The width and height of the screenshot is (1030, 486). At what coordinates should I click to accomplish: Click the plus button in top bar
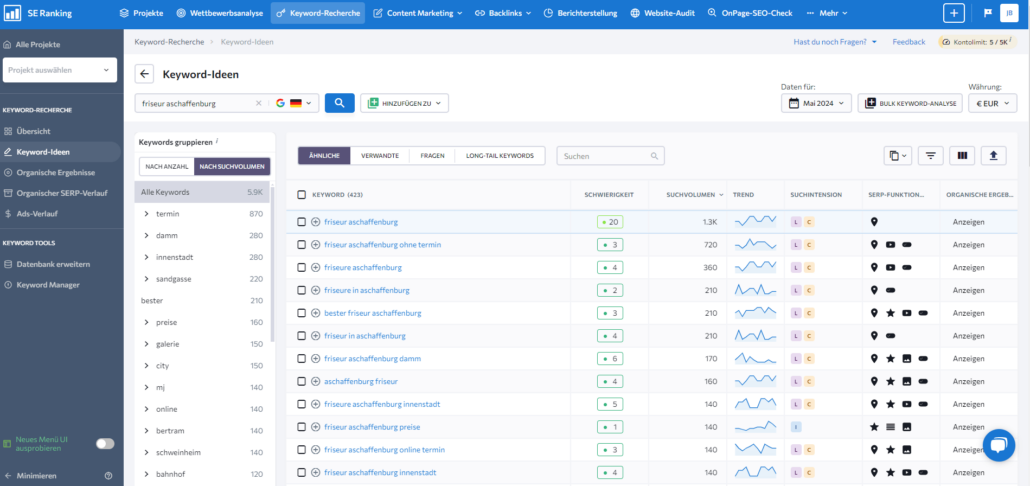(954, 13)
